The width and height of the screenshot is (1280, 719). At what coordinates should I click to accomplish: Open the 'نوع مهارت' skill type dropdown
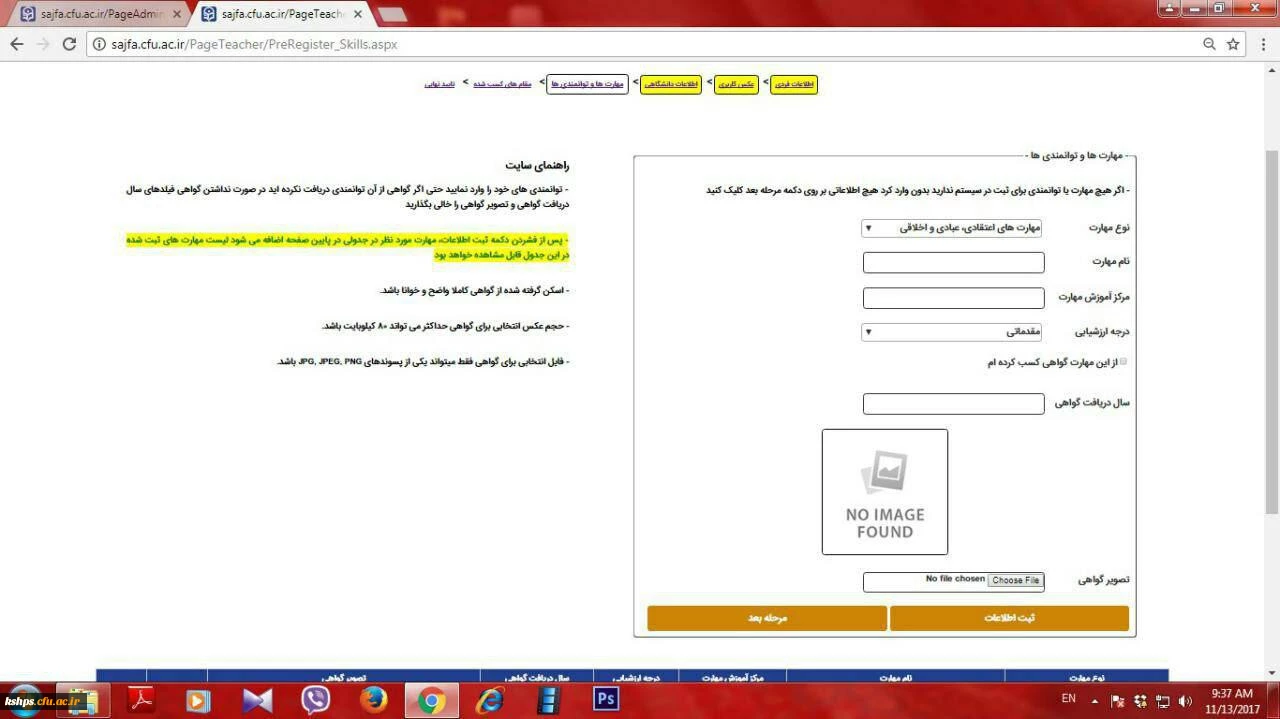952,228
